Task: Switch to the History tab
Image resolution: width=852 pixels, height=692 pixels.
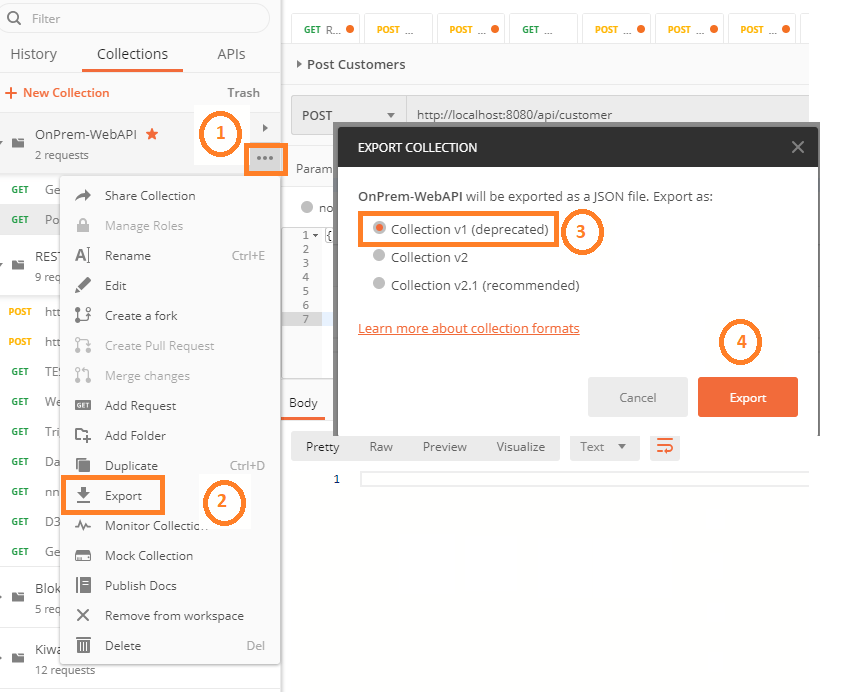Action: click(x=34, y=54)
